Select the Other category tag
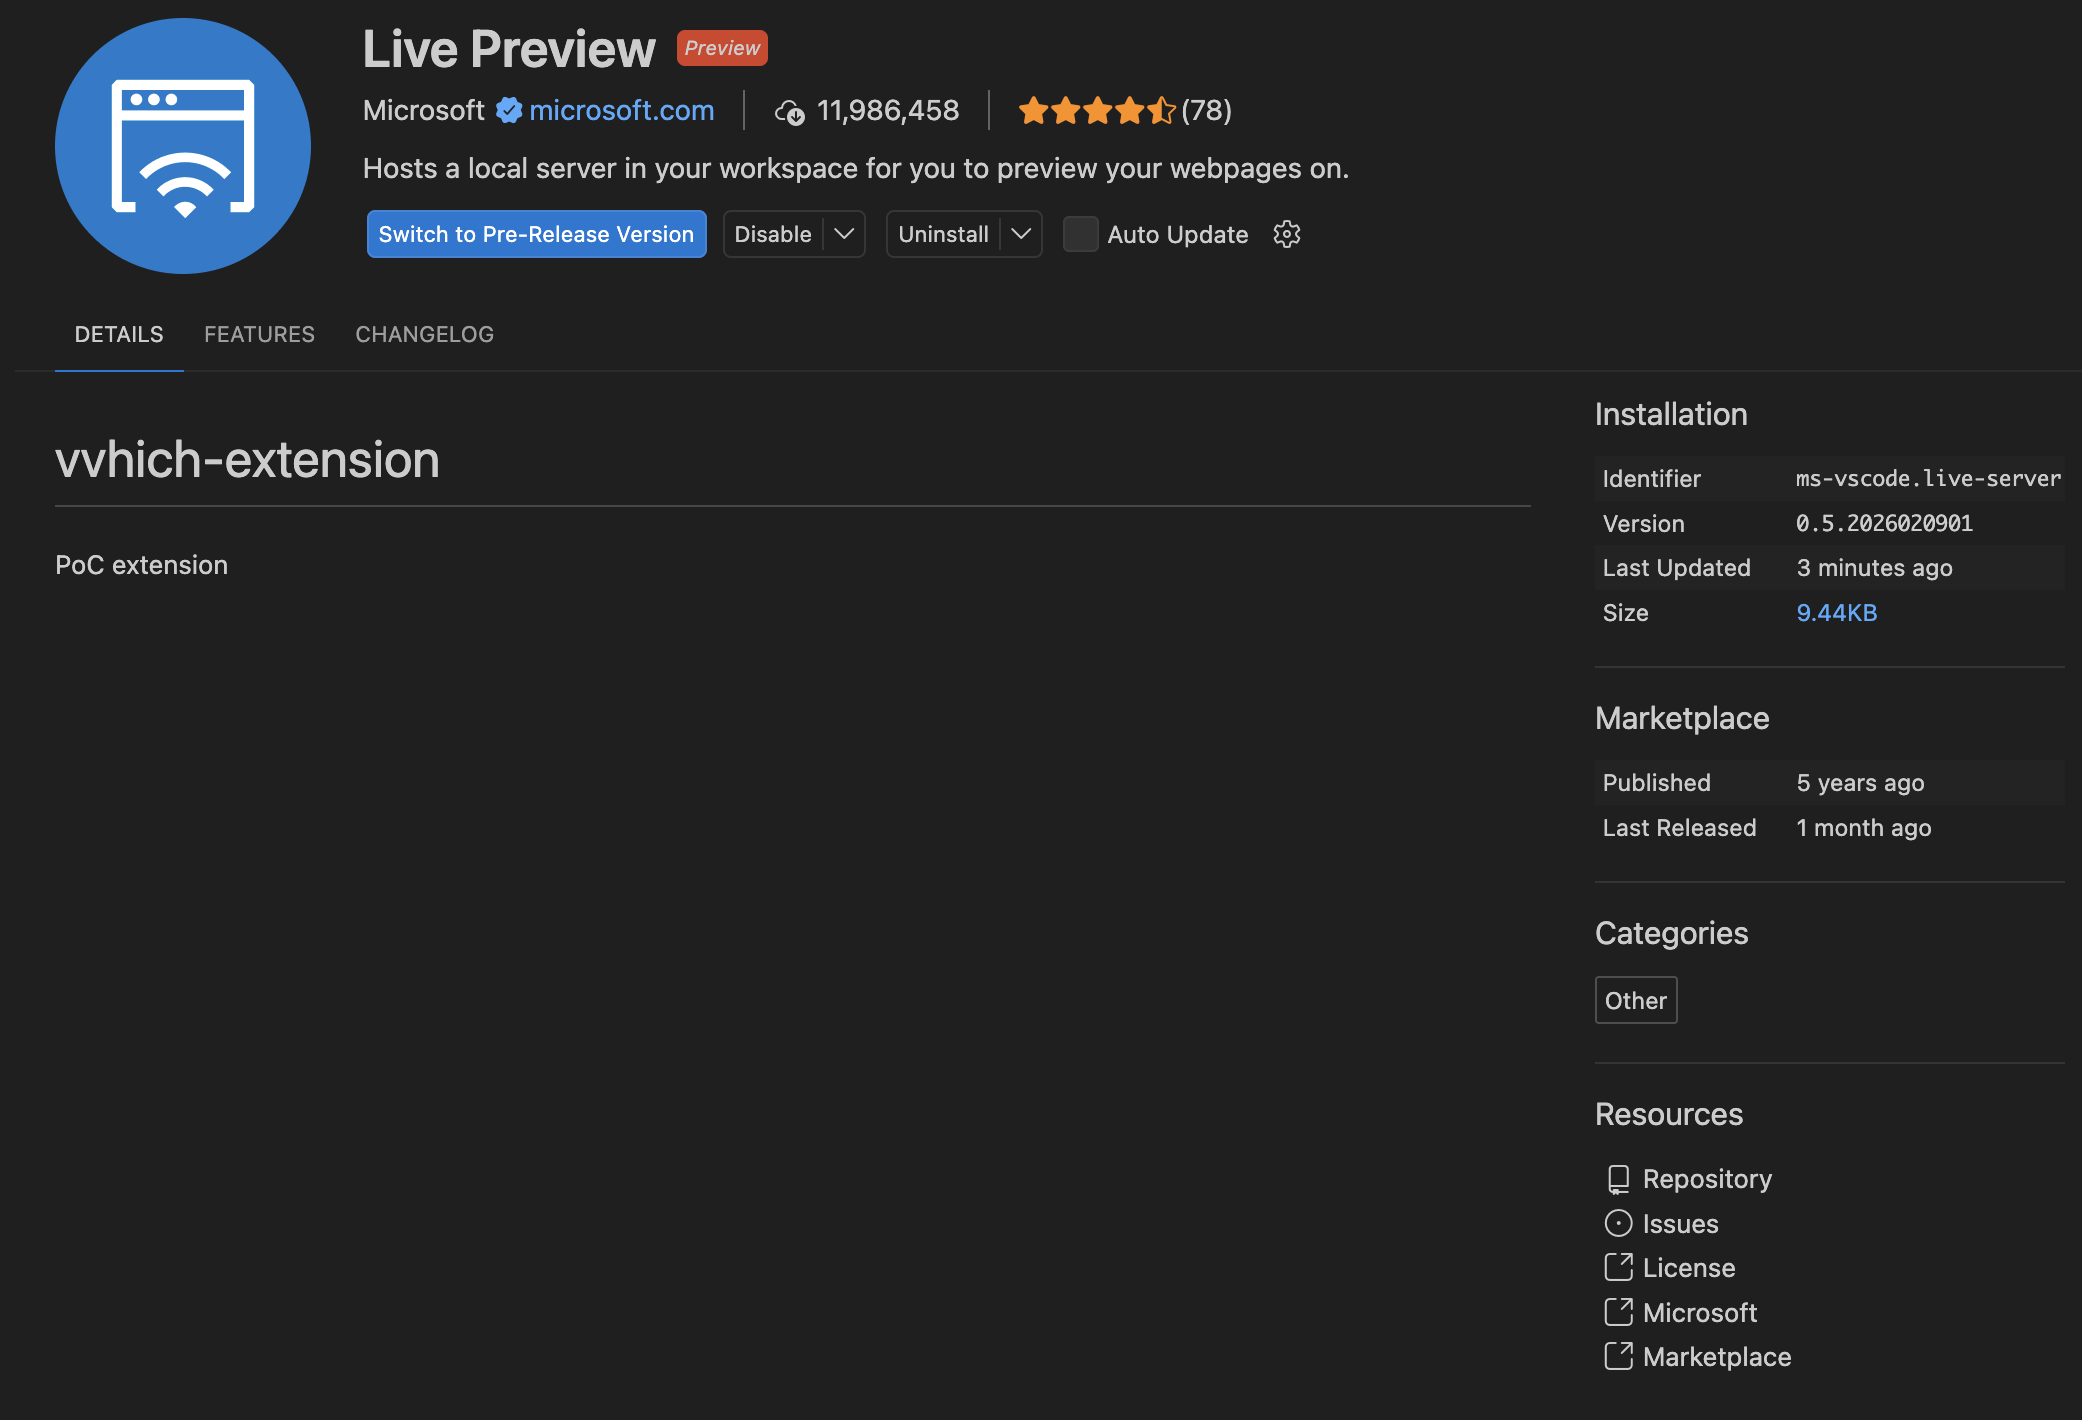 pos(1635,1000)
